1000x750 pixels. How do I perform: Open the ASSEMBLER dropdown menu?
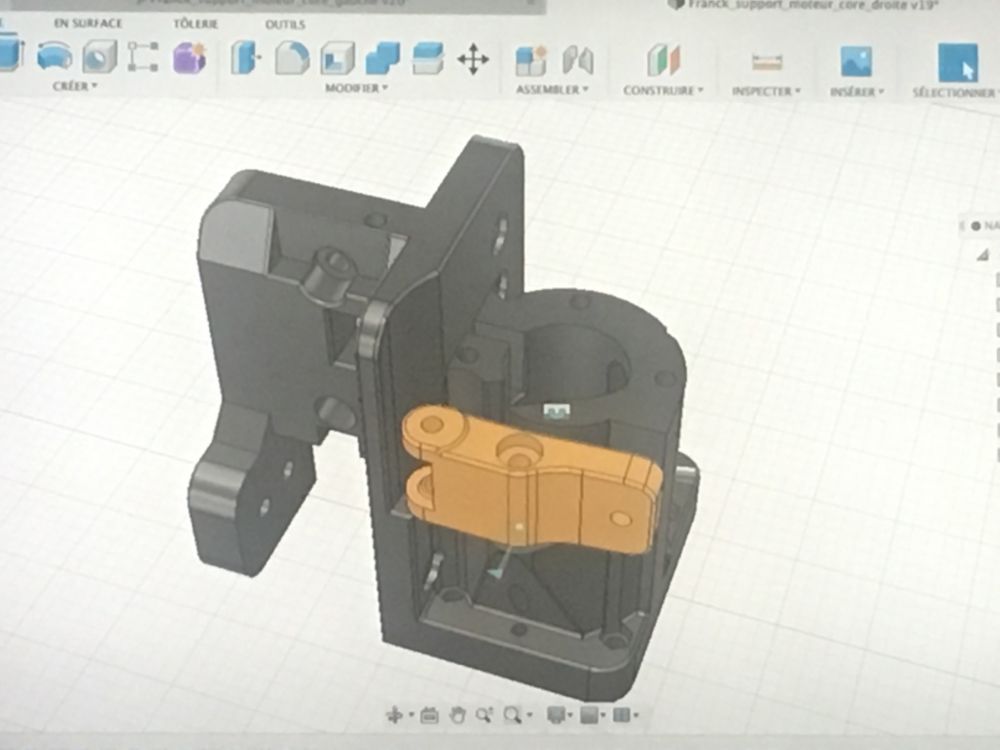(552, 90)
